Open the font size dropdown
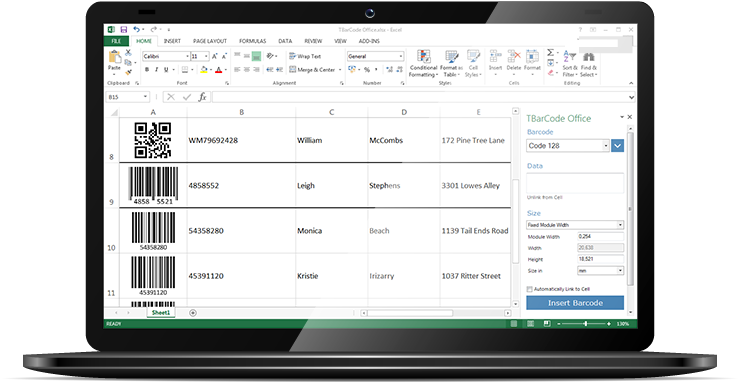The image size is (739, 382). click(x=206, y=56)
